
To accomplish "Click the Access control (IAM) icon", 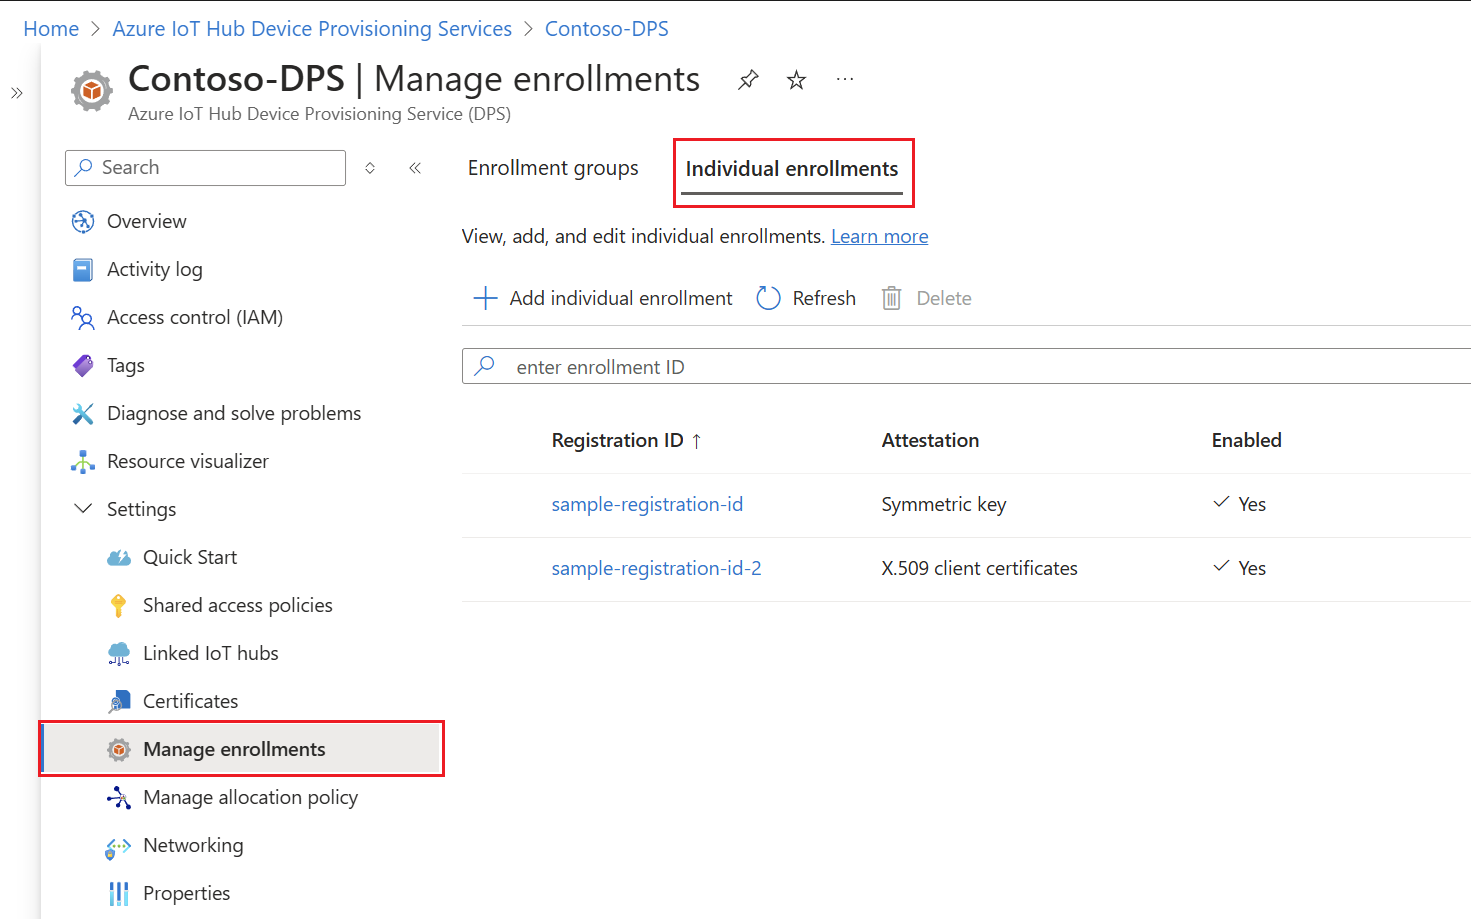I will pyautogui.click(x=83, y=317).
